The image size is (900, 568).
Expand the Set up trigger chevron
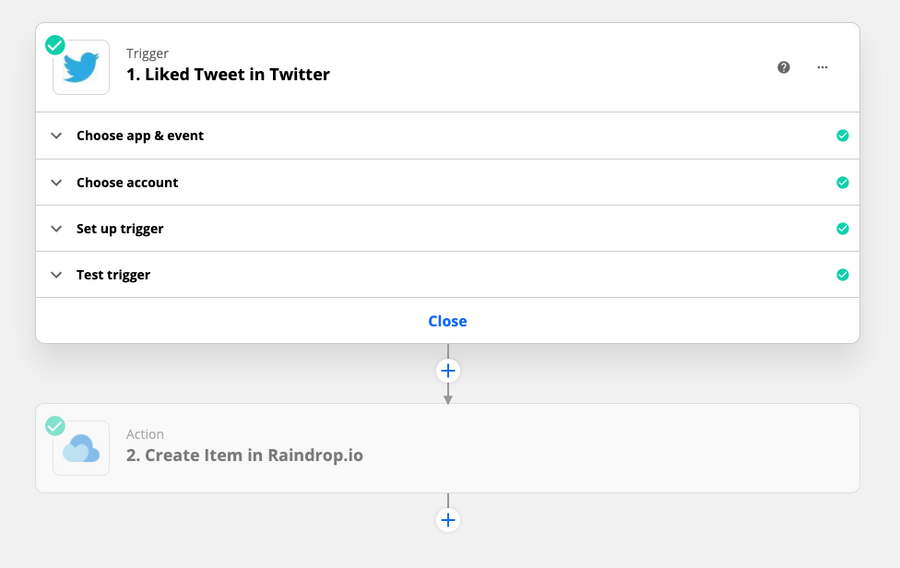pyautogui.click(x=56, y=229)
